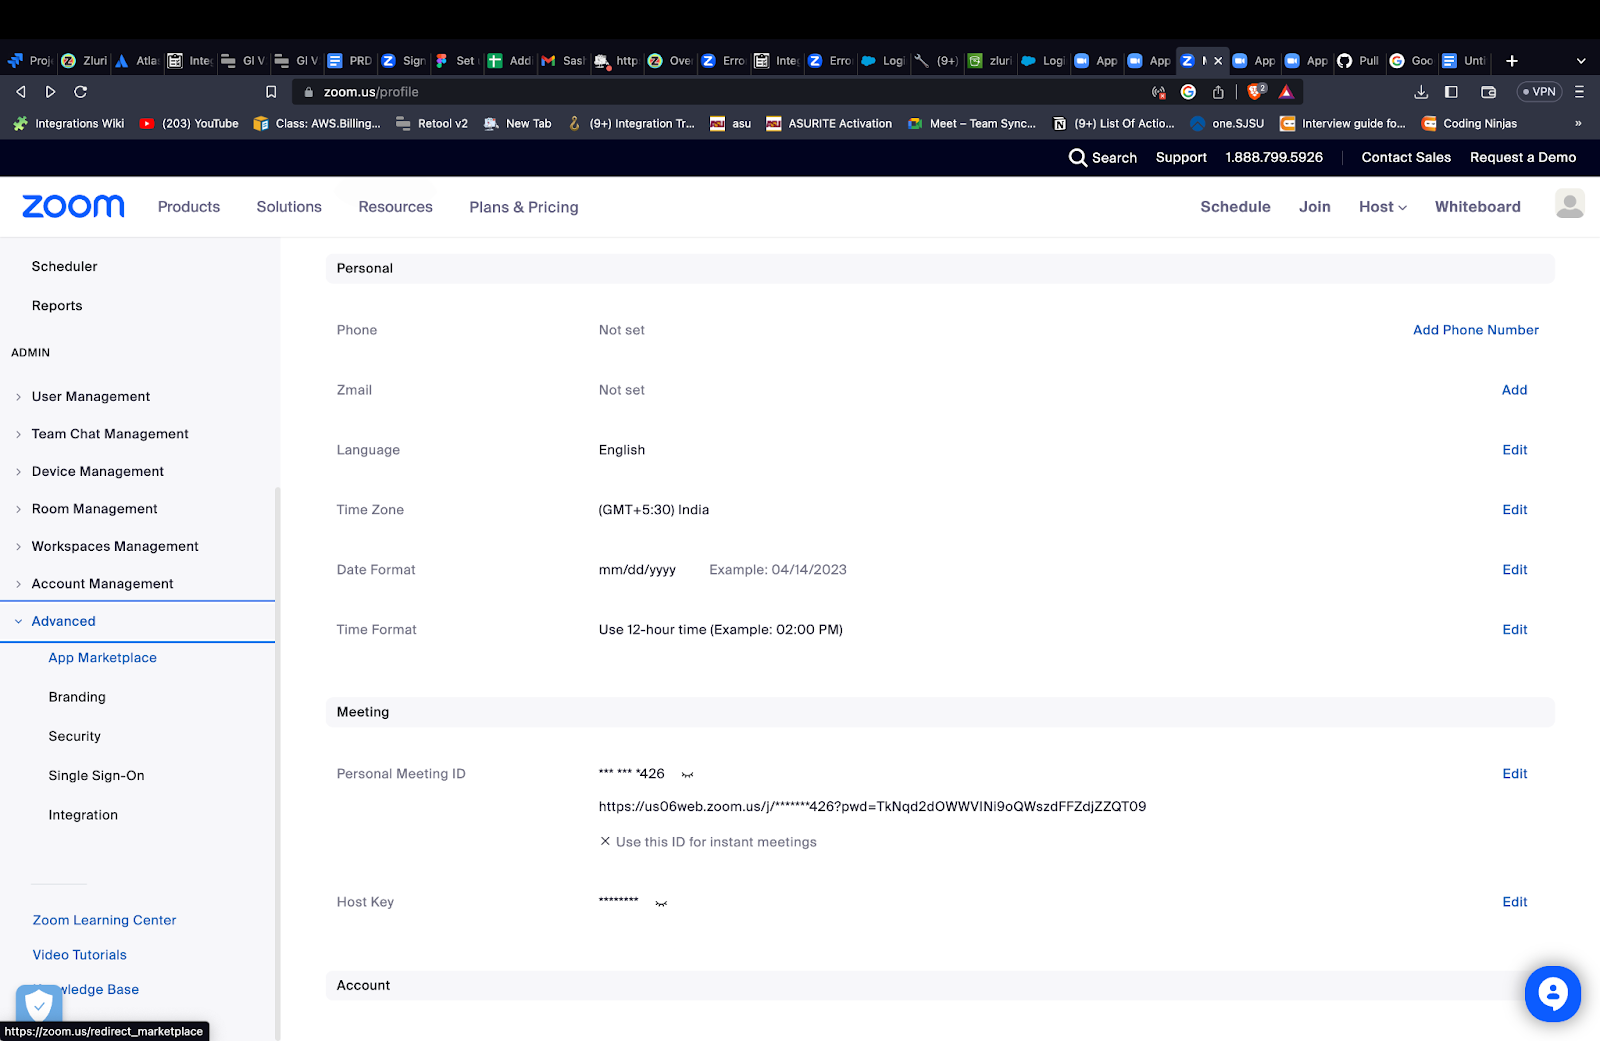This screenshot has width=1600, height=1041.
Task: Open Security in sidebar
Action: (75, 737)
